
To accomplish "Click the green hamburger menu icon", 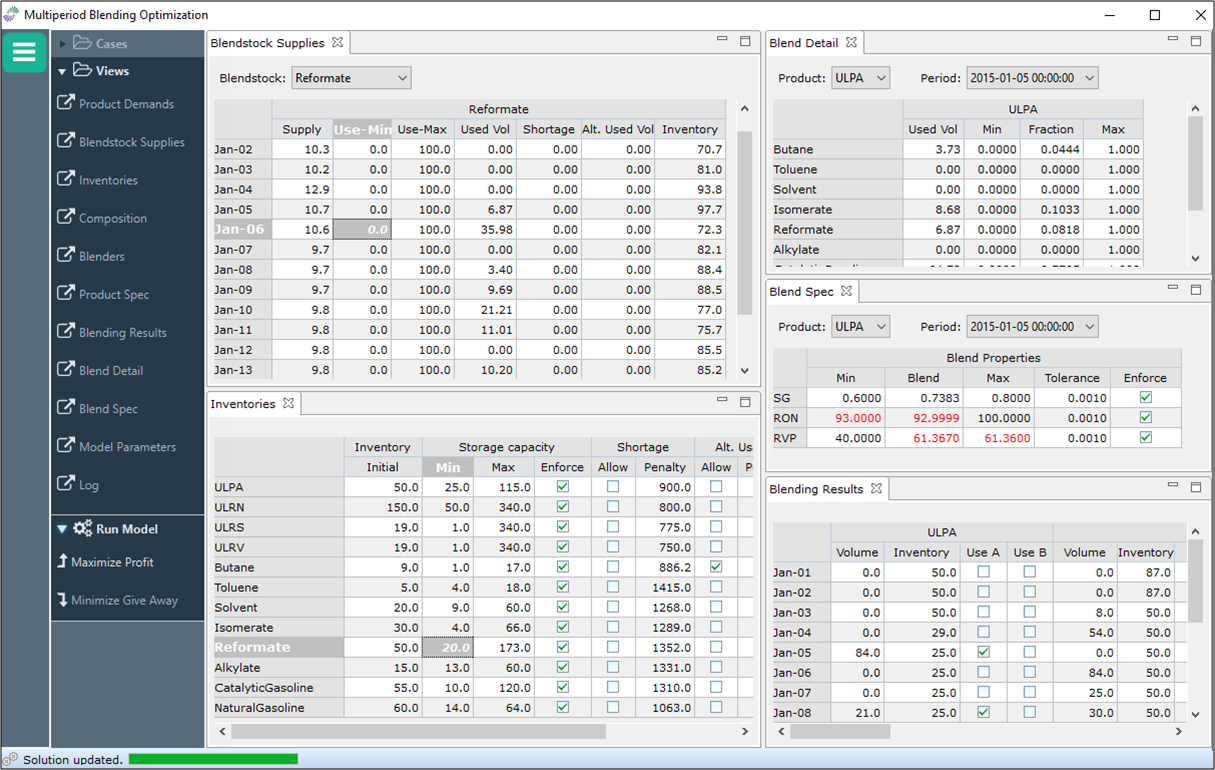I will pos(24,52).
